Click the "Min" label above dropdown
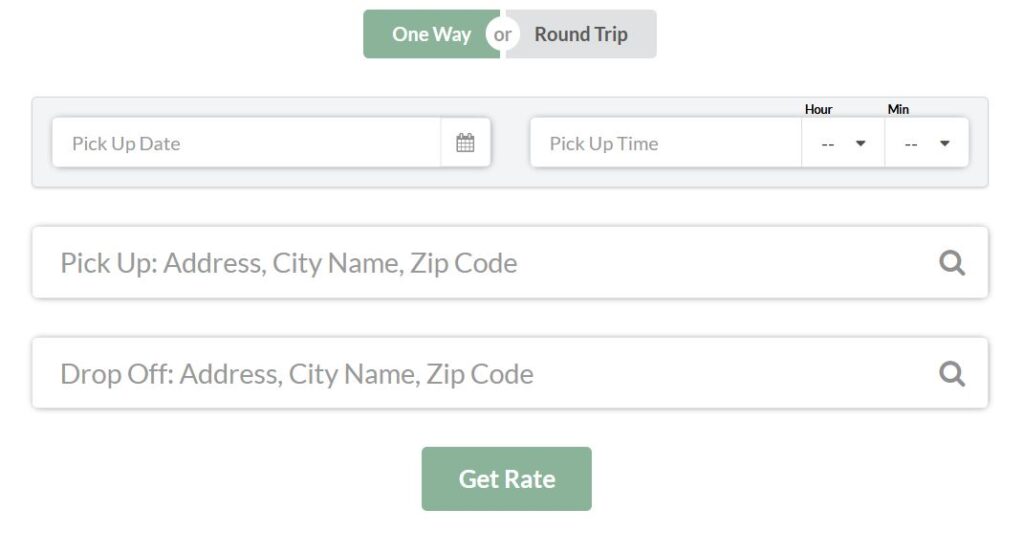This screenshot has height=554, width=1024. [x=898, y=109]
